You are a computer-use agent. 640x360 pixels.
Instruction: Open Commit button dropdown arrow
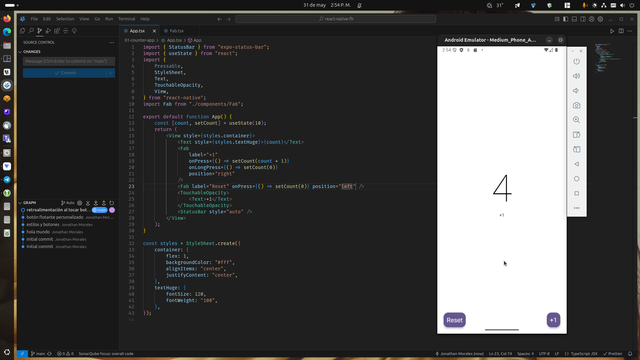tap(110, 73)
